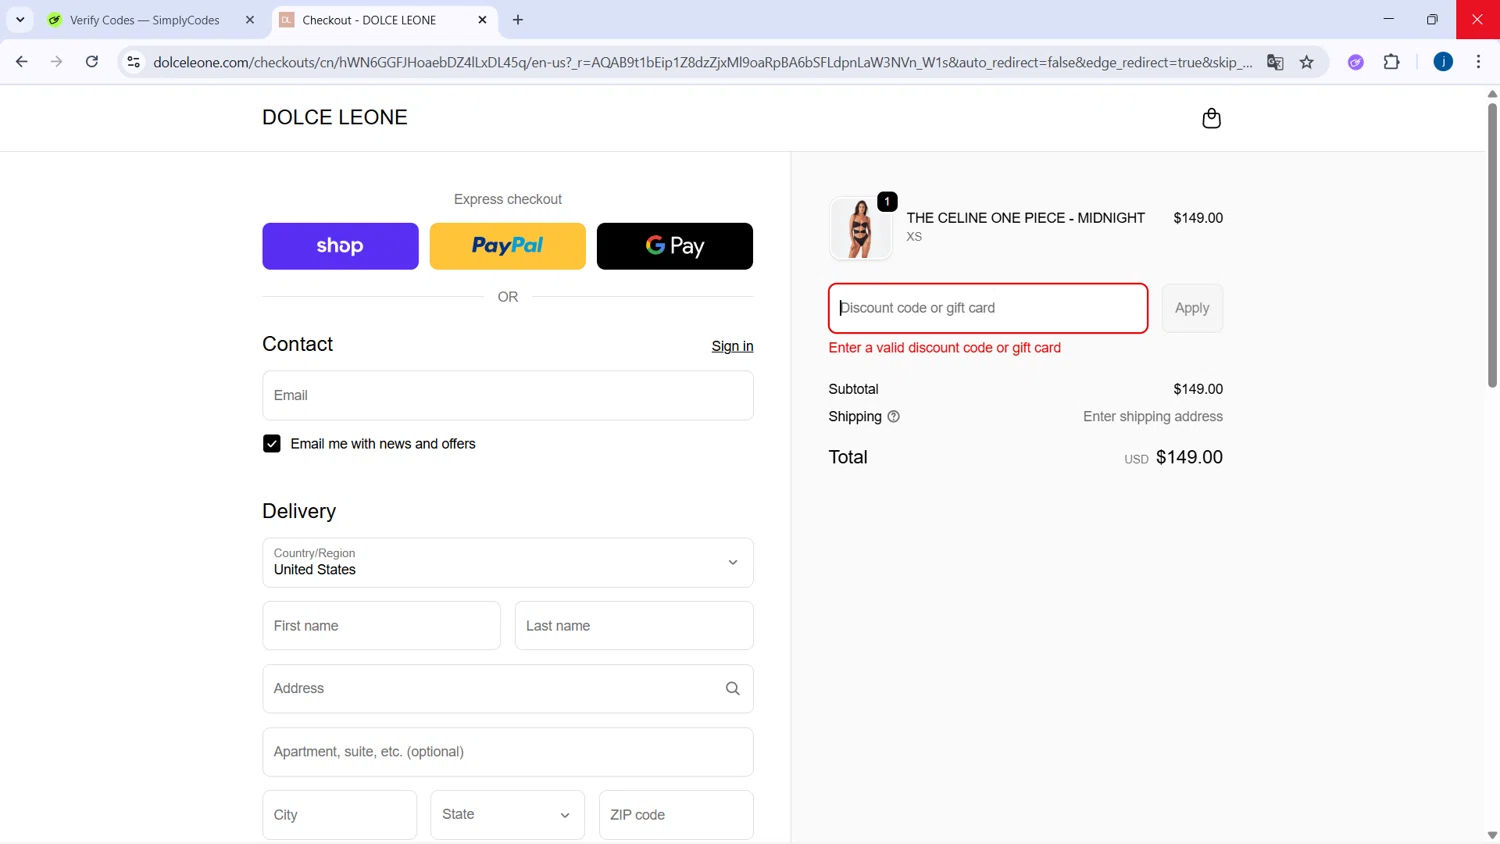This screenshot has width=1500, height=844.
Task: Focus the City field
Action: (340, 815)
